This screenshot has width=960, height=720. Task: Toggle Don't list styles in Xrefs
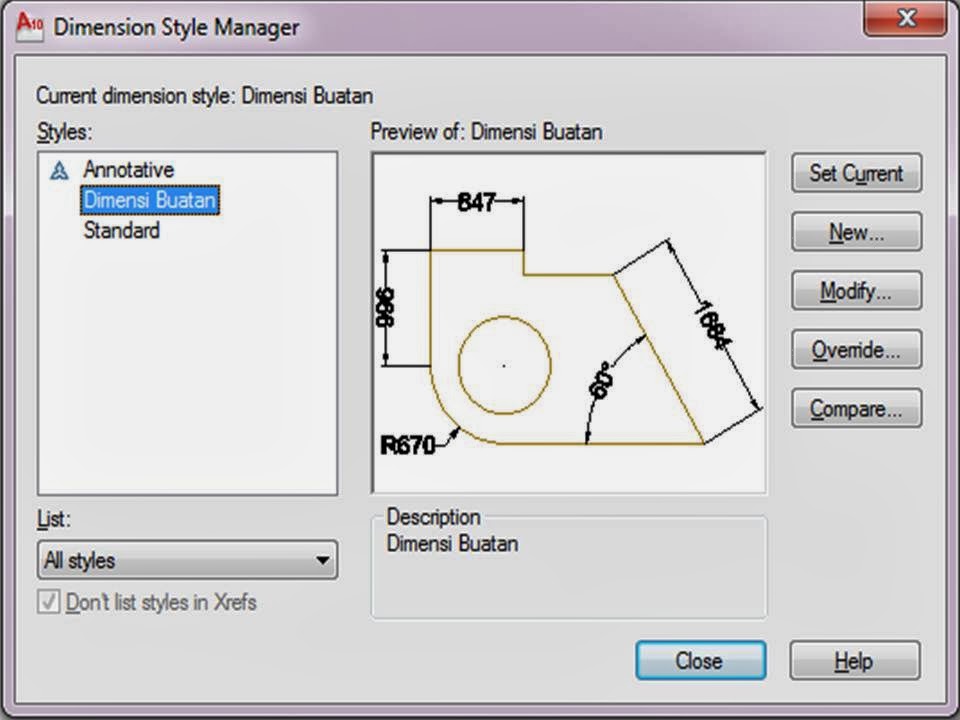[x=47, y=602]
